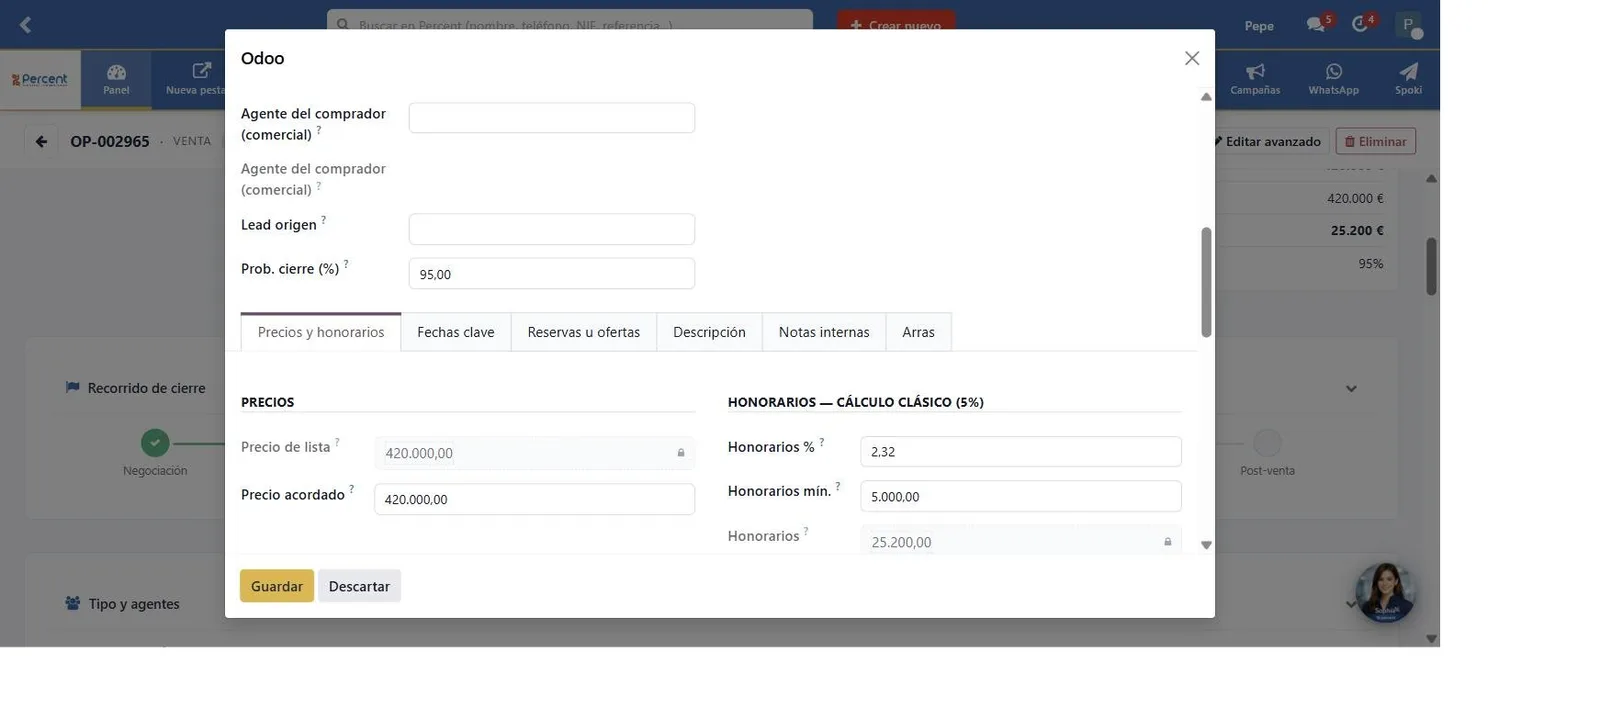Open the Notas internas tab
This screenshot has width=1600, height=719.
pyautogui.click(x=824, y=332)
